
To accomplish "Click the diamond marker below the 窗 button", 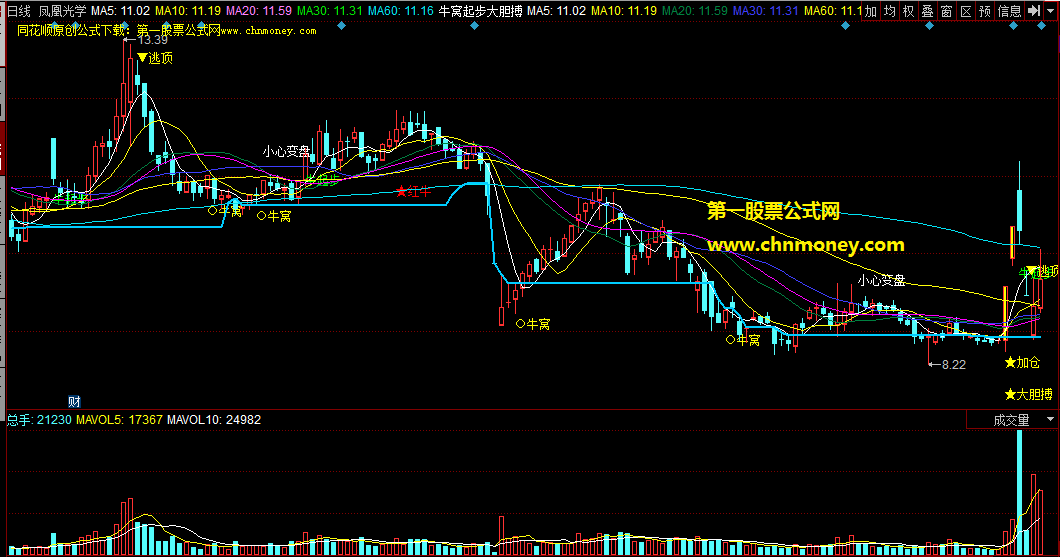I will (930, 26).
